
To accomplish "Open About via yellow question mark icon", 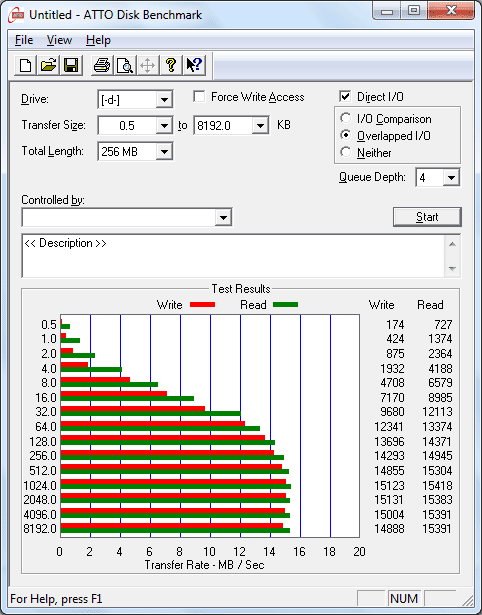I will [170, 65].
